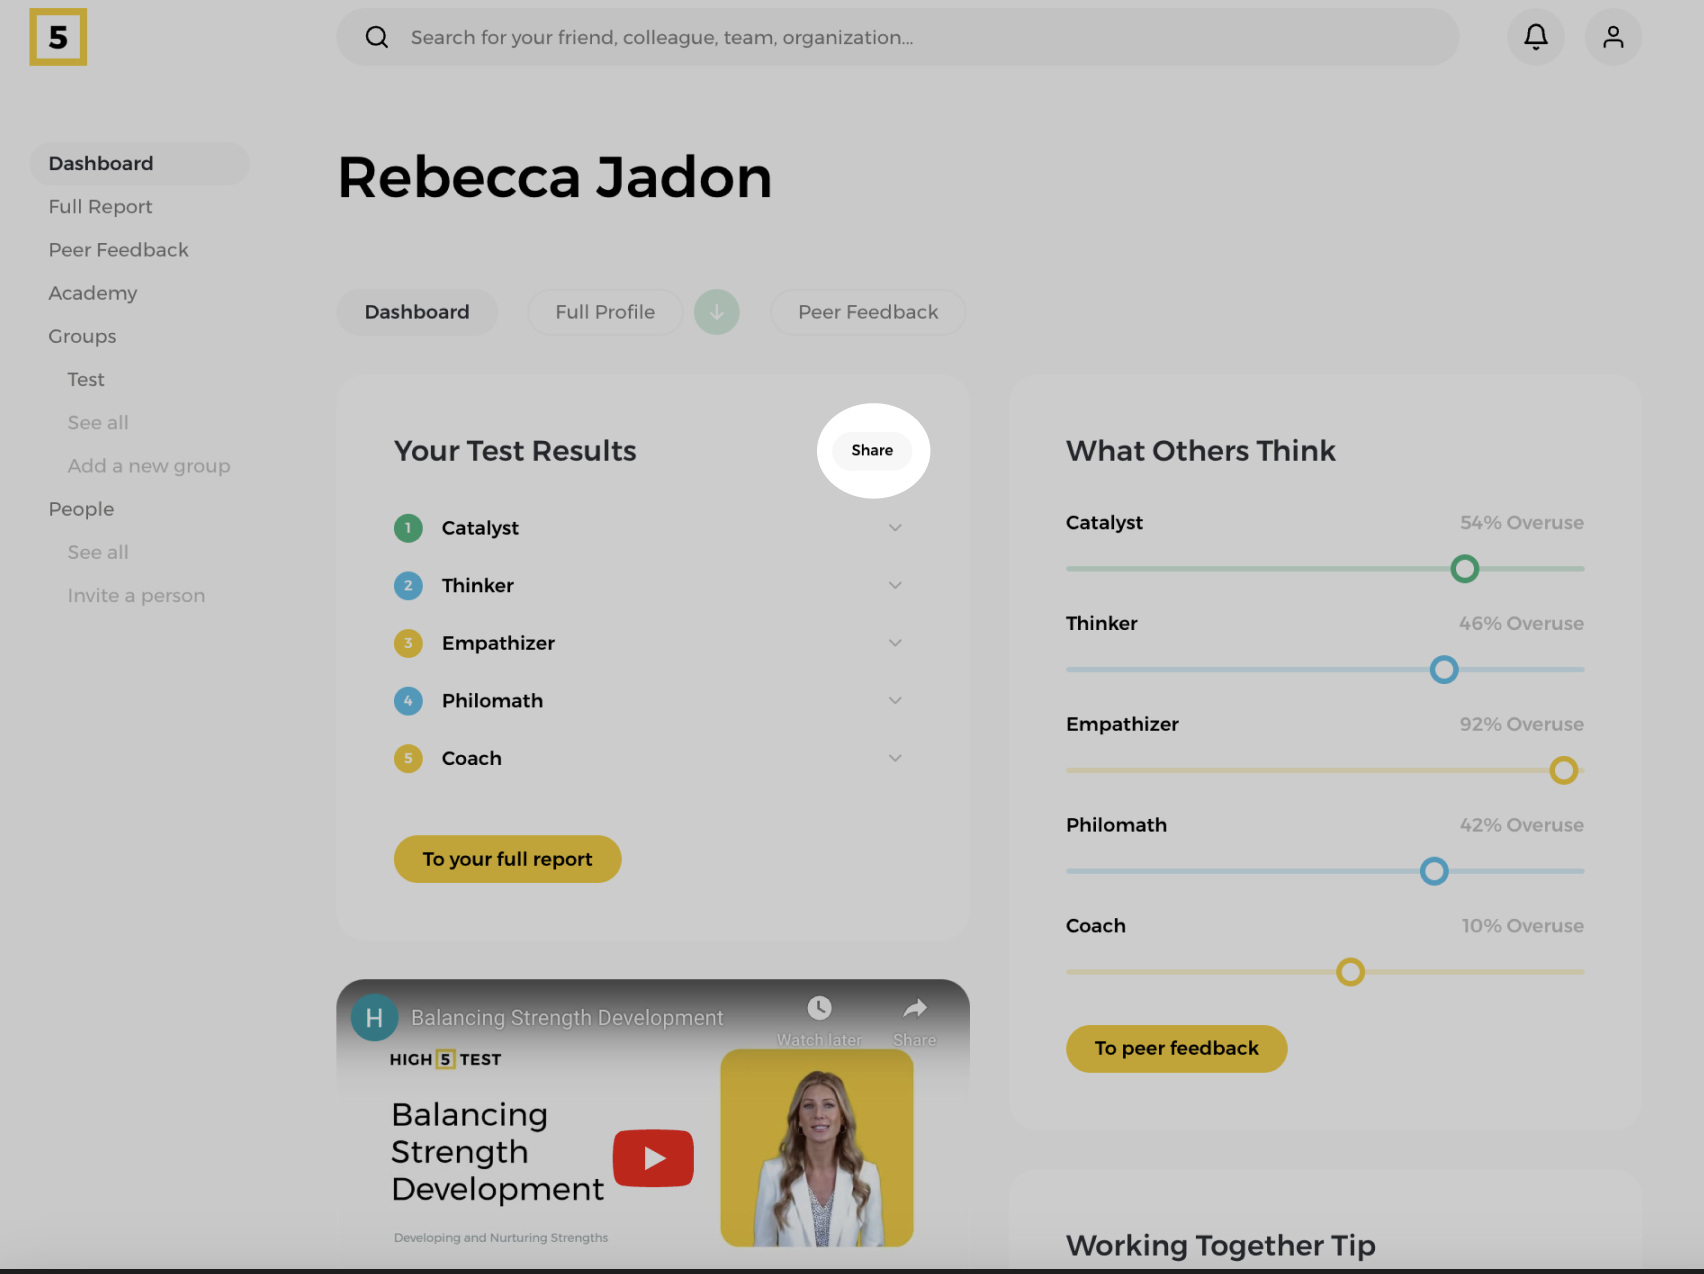Click the To your full report button
Image resolution: width=1704 pixels, height=1274 pixels.
507,859
